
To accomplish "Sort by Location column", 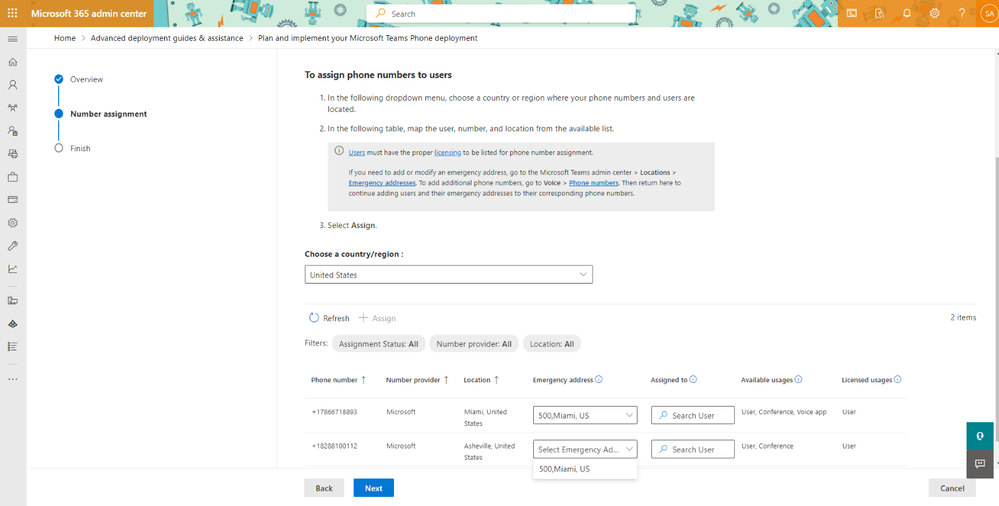I will pyautogui.click(x=481, y=380).
